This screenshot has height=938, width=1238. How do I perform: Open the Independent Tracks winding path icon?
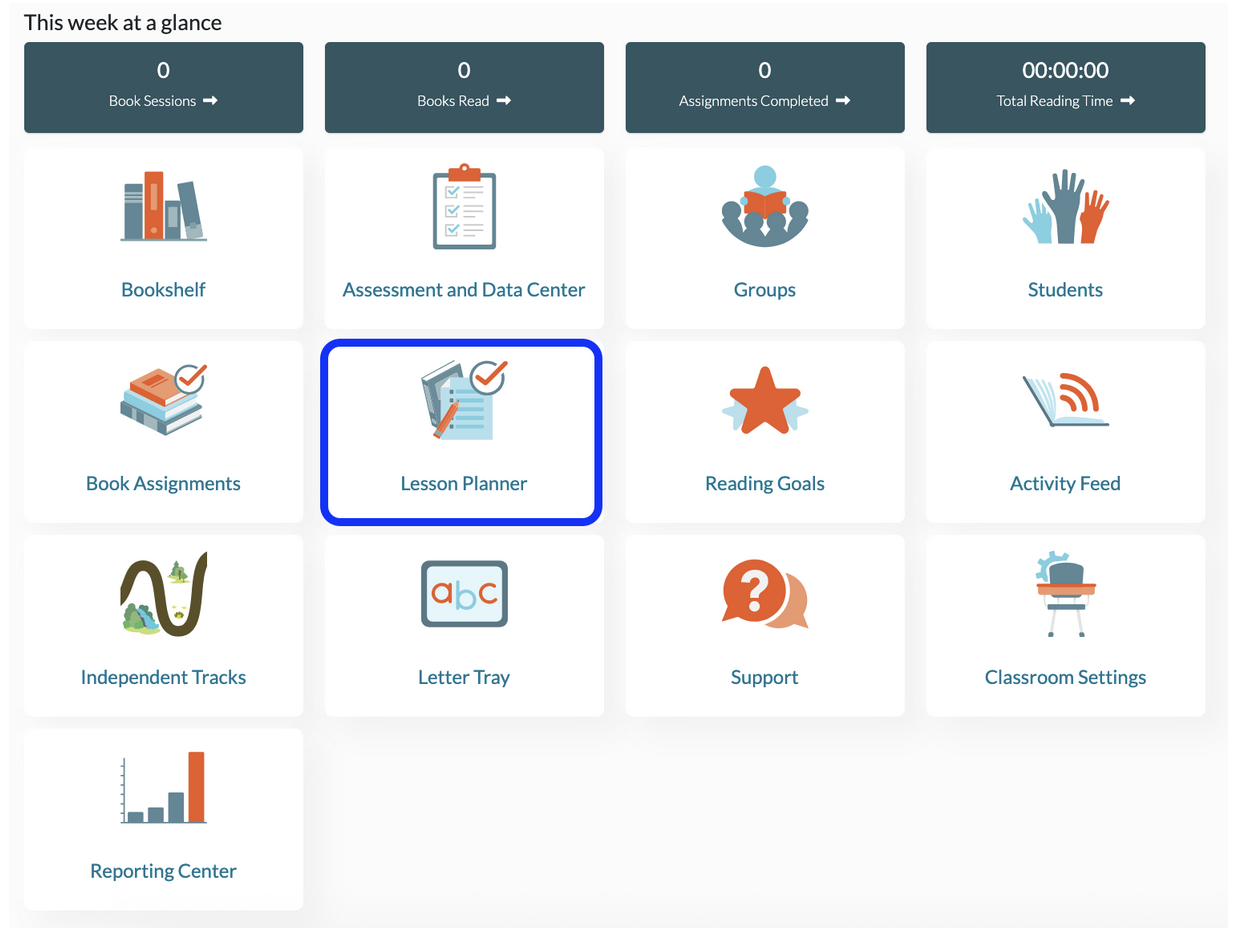[x=163, y=593]
